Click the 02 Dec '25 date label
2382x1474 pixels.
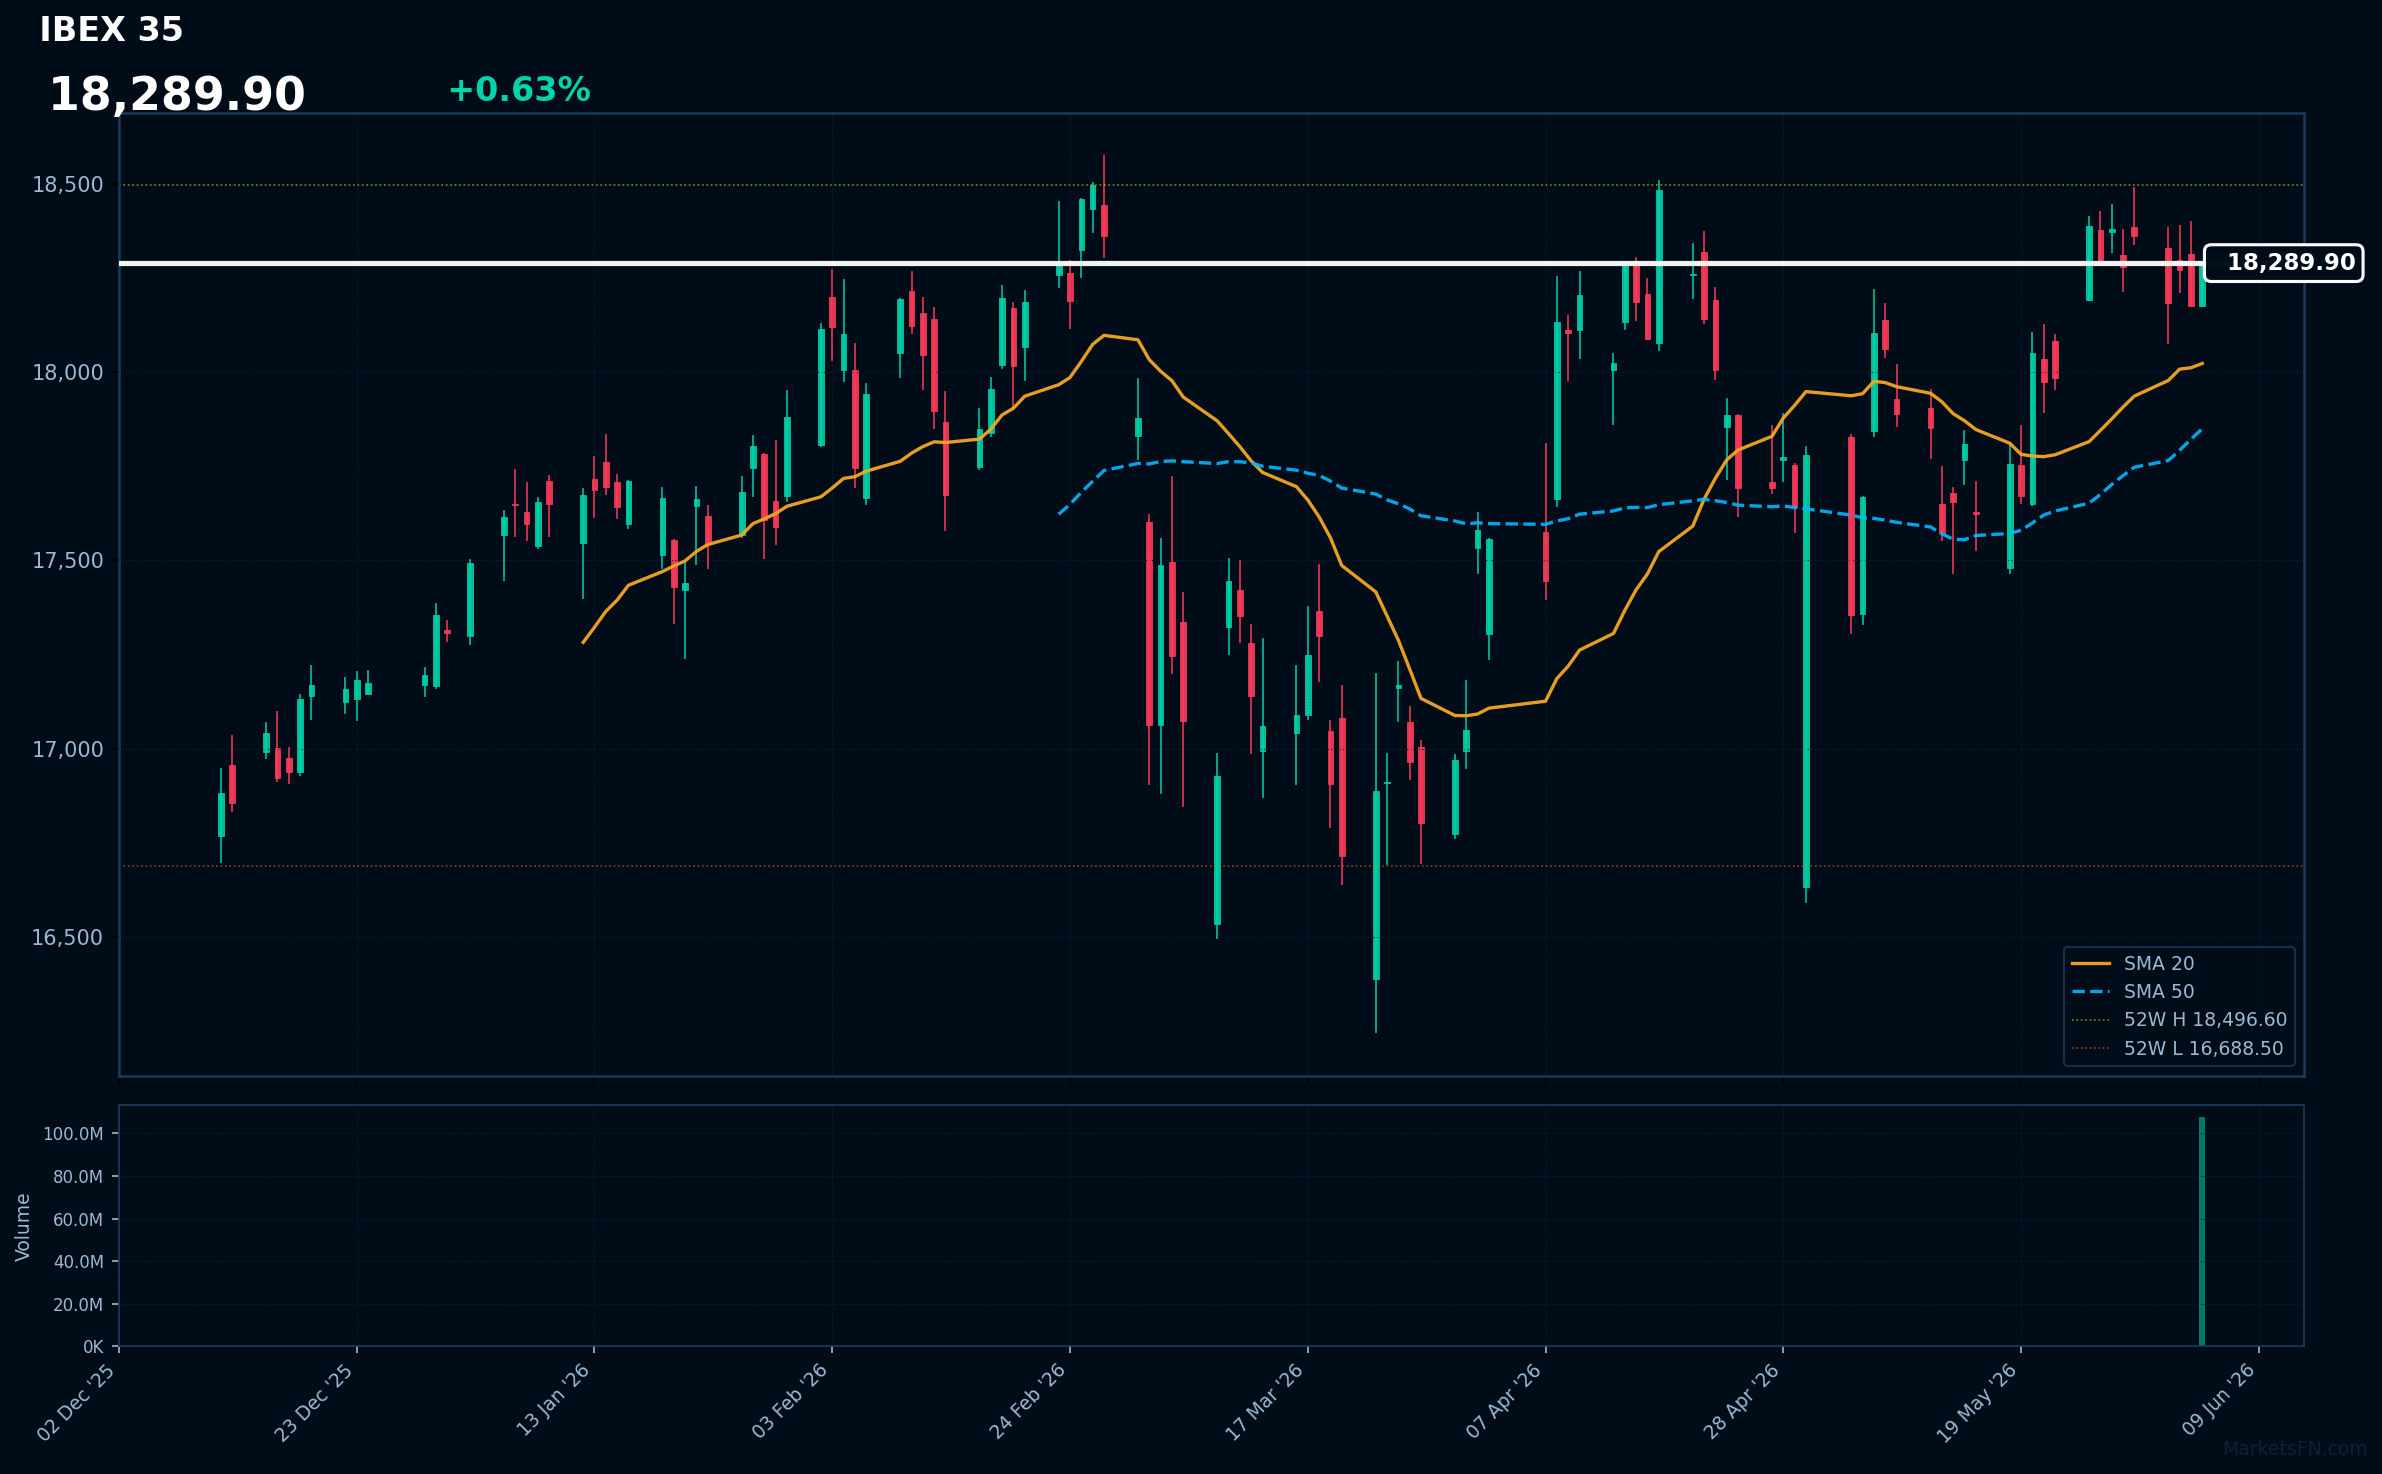77,1401
